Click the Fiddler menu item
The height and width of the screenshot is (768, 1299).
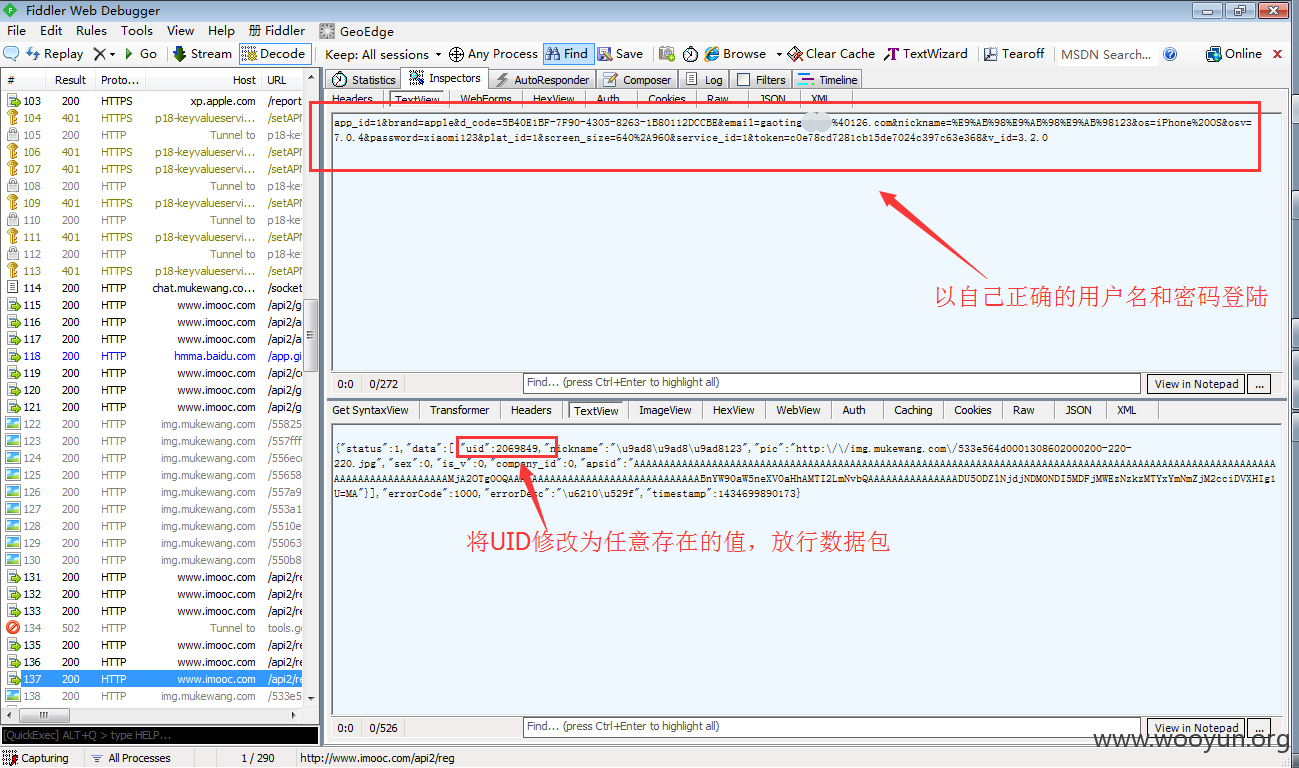click(277, 31)
